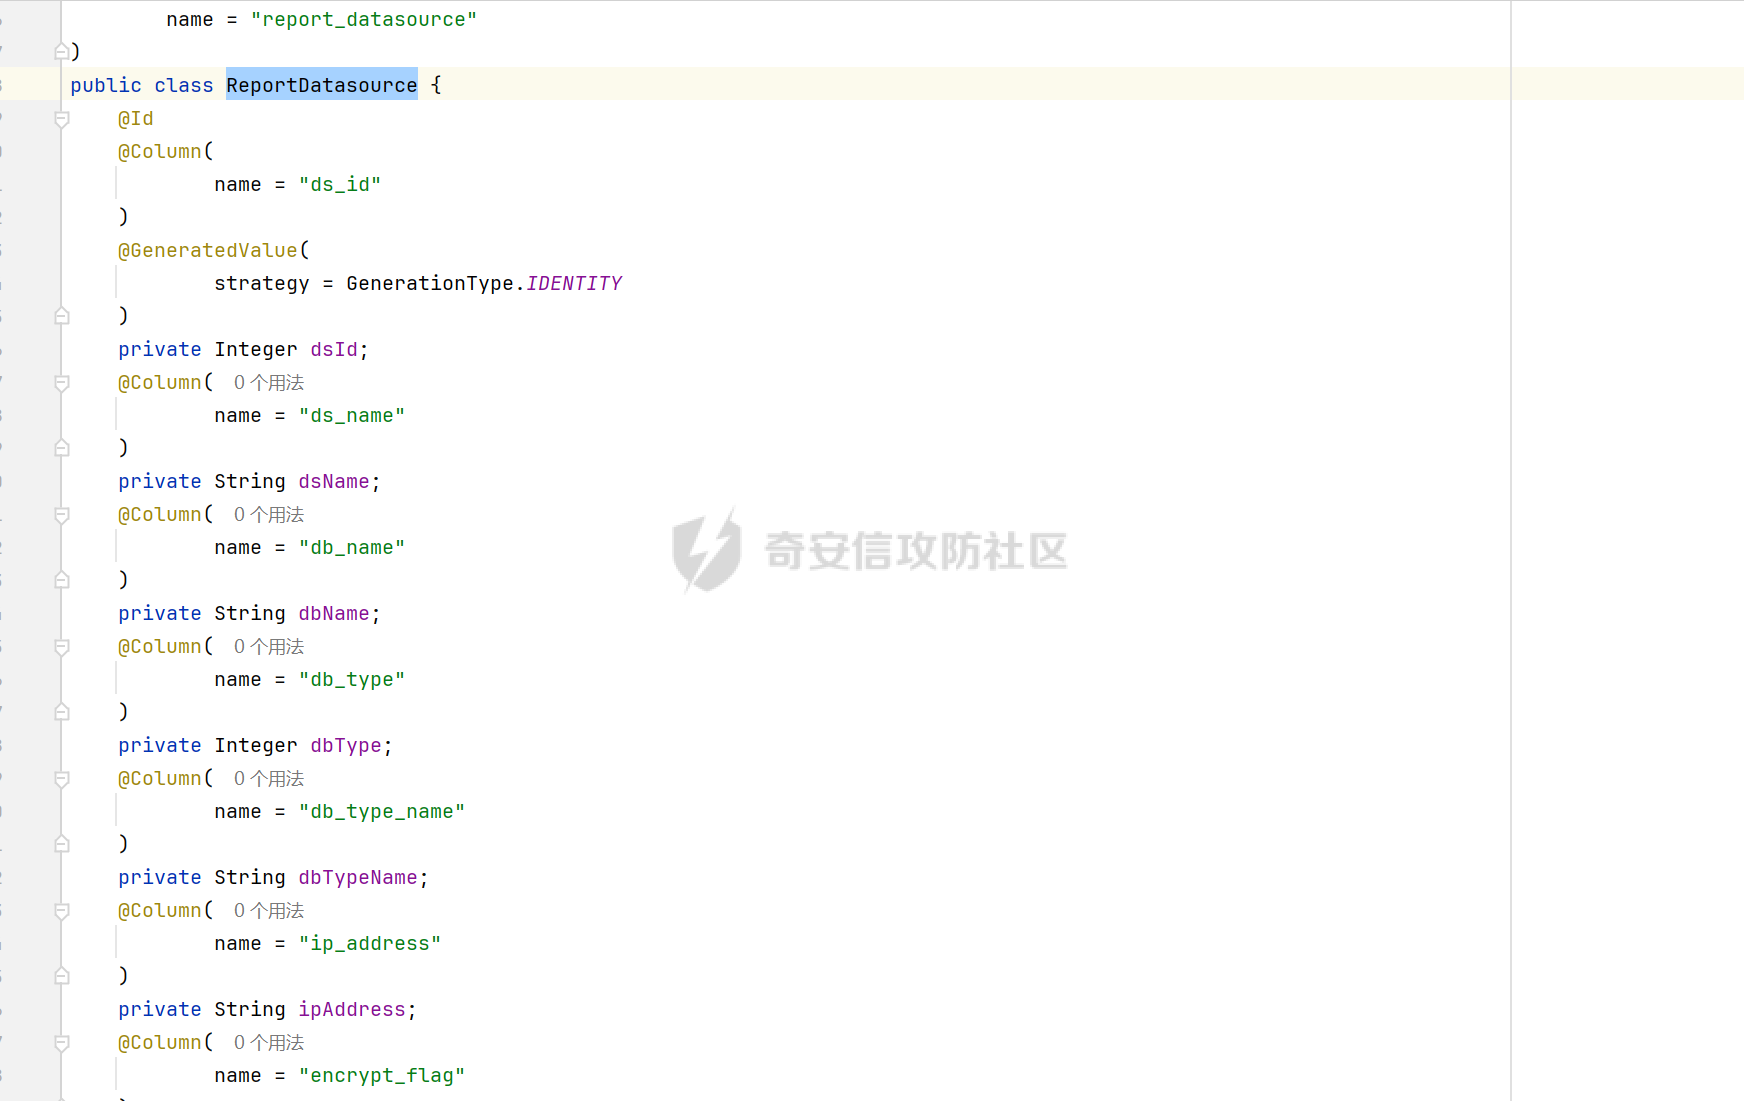Click fold end marker above private String dbTypeName
This screenshot has height=1101, width=1744.
pos(62,844)
